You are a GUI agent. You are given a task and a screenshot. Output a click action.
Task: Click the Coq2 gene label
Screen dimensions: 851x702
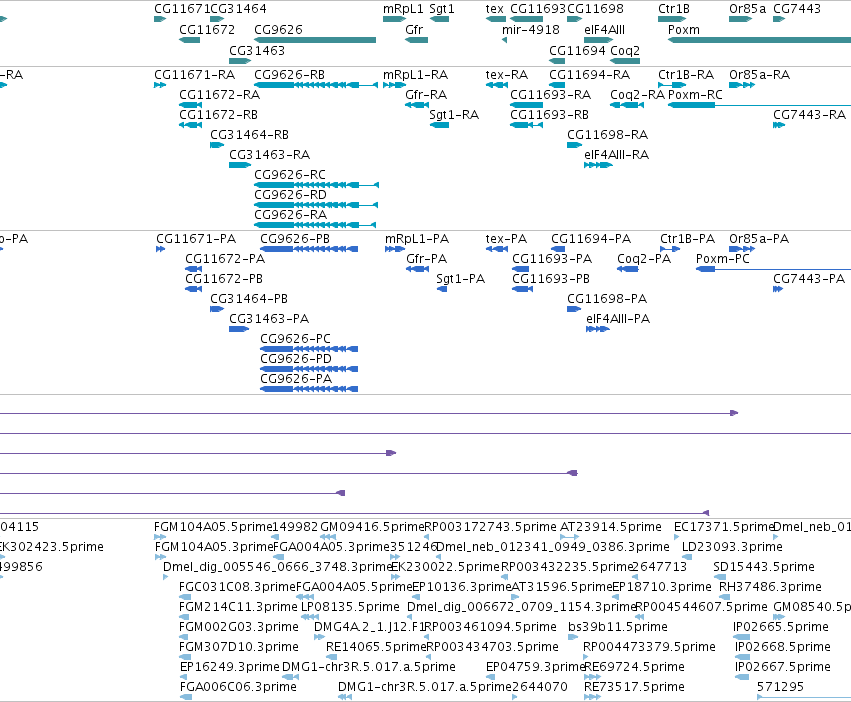(x=625, y=50)
